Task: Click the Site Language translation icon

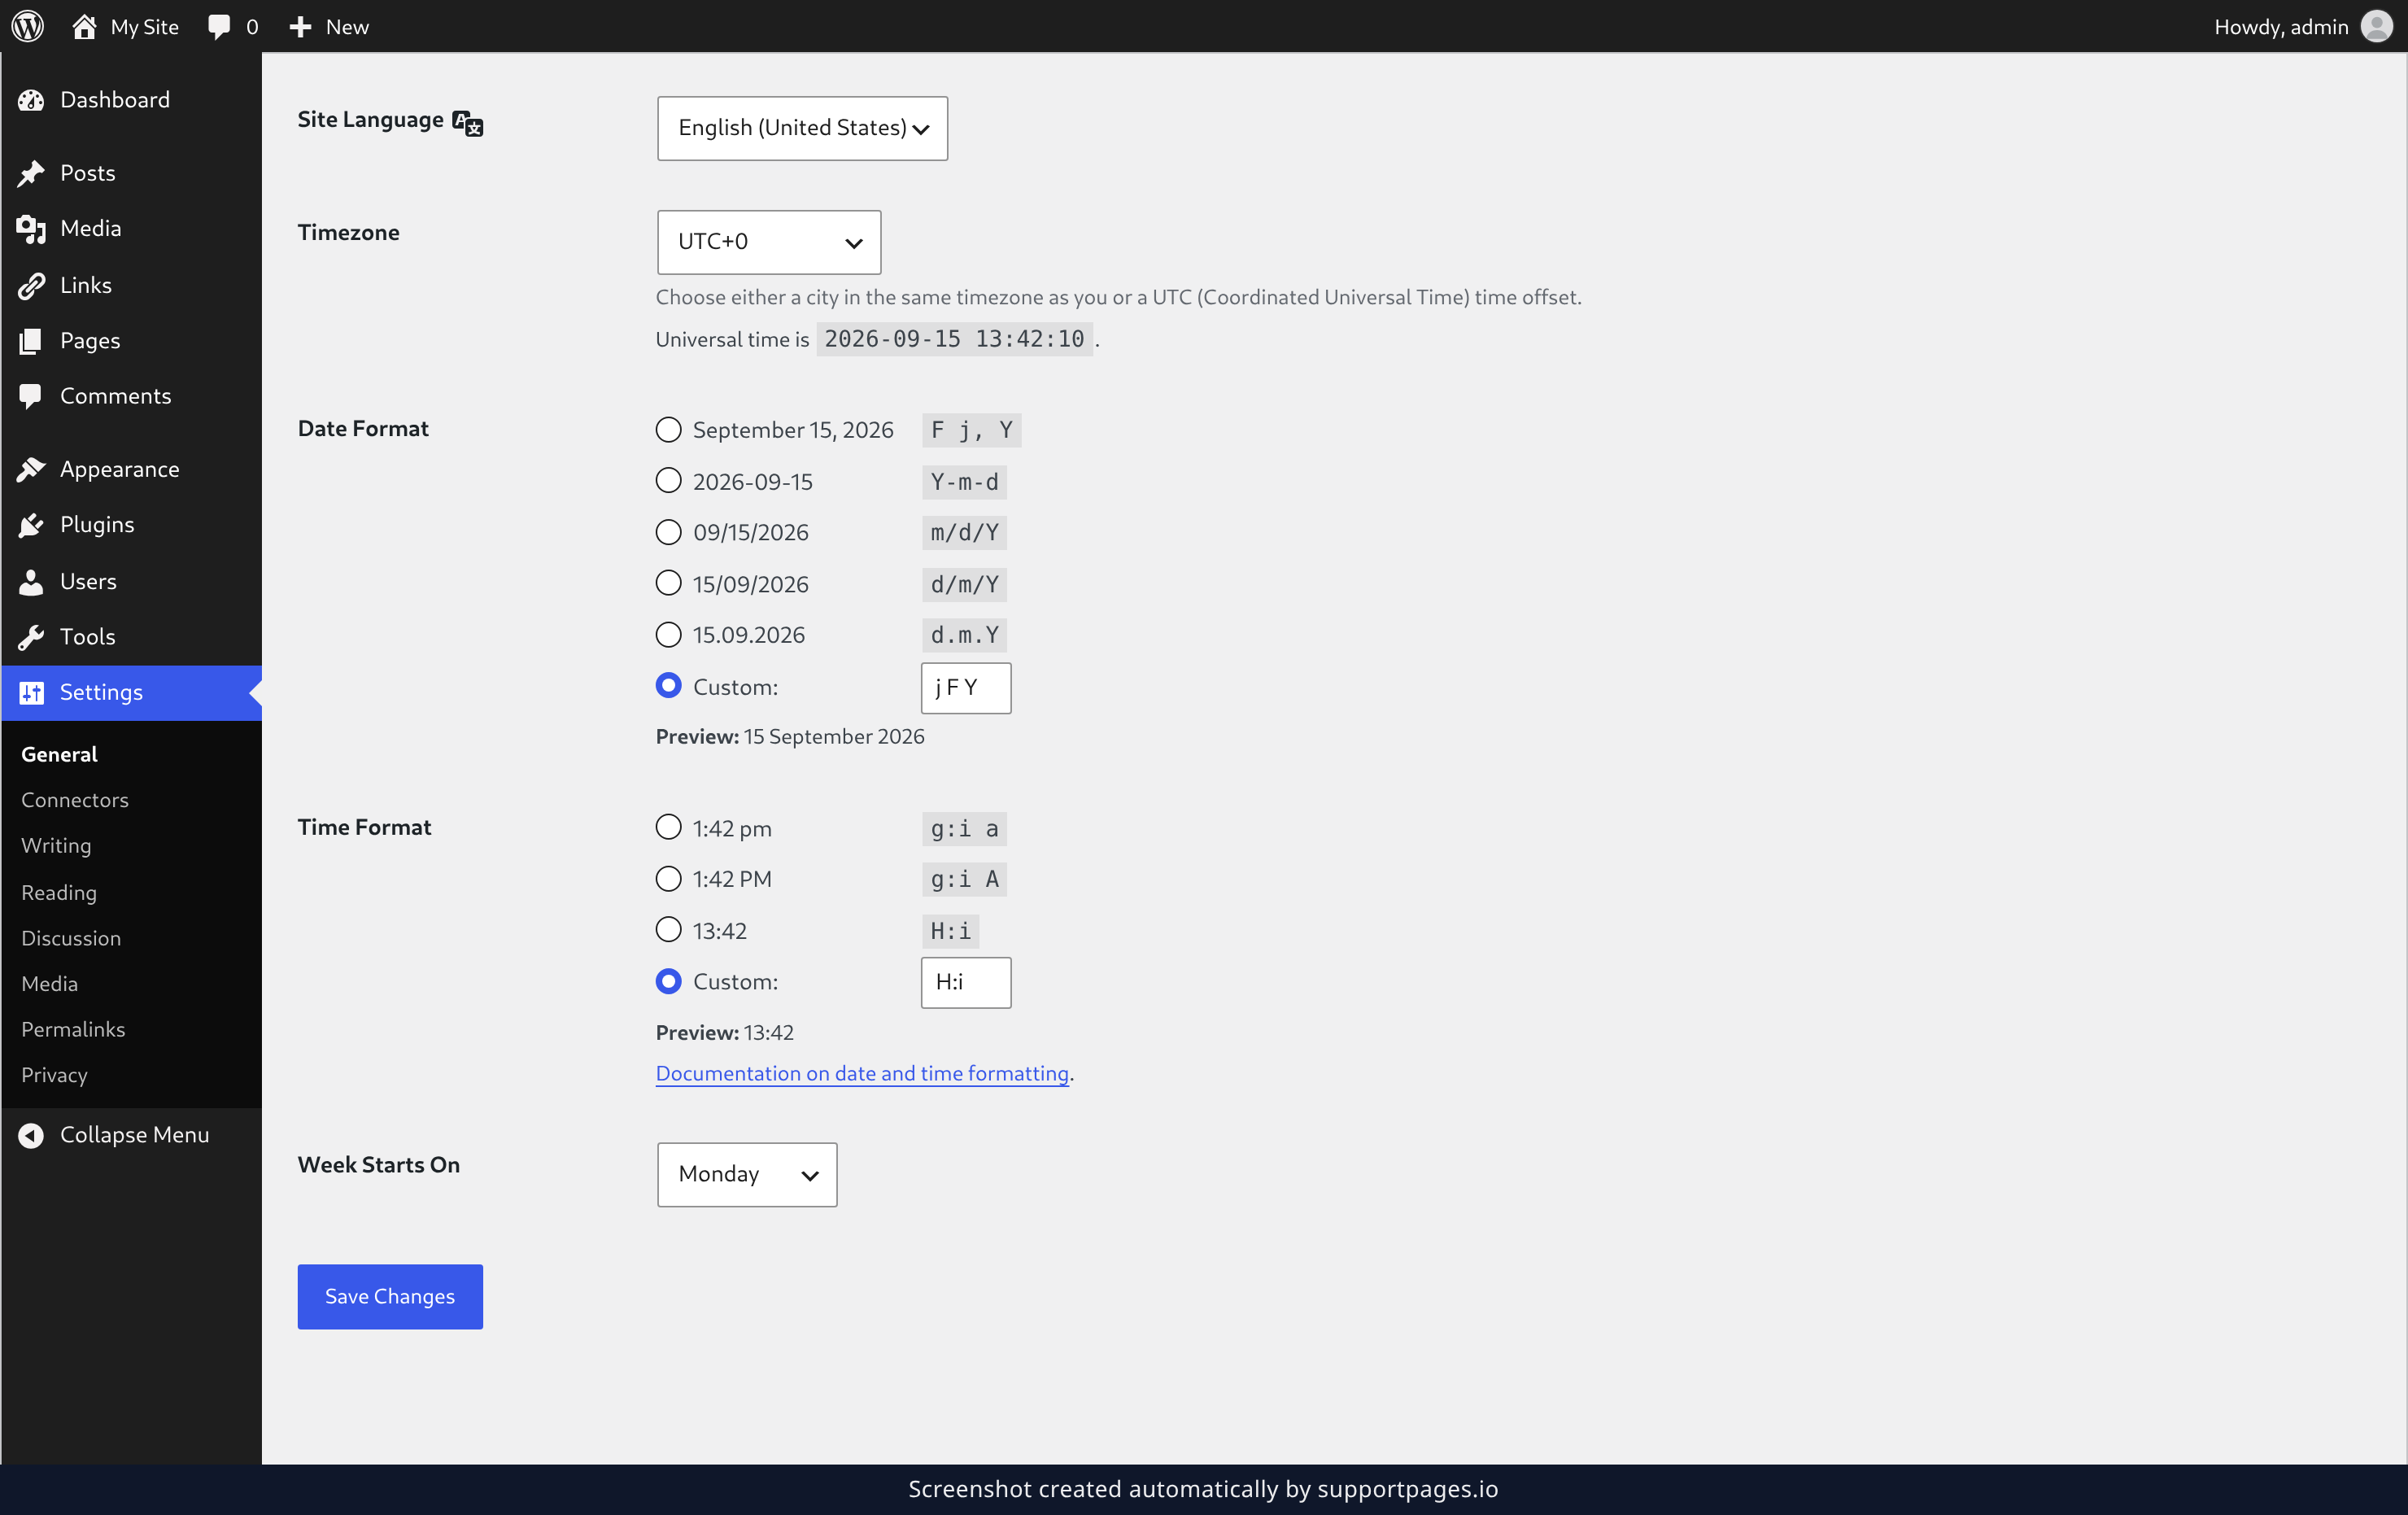Action: [x=467, y=122]
